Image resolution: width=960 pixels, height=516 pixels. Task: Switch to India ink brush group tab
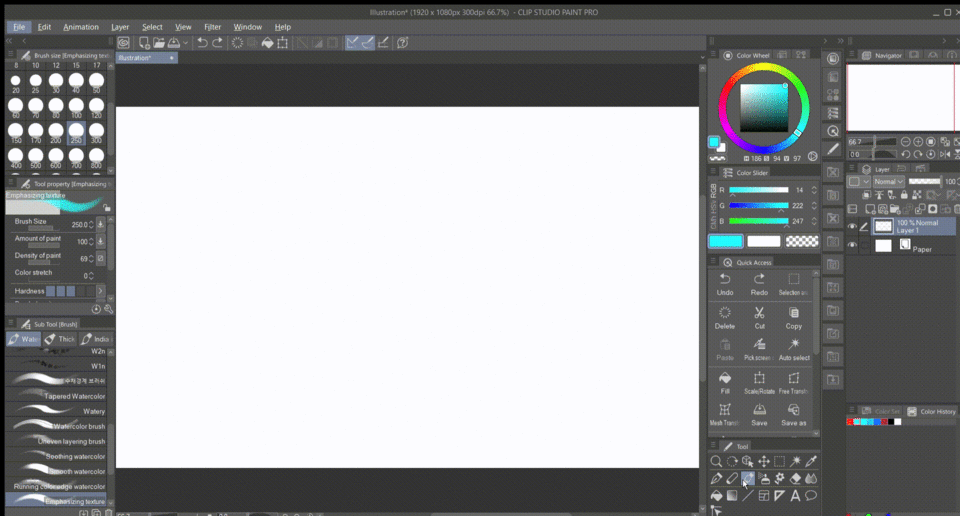tap(96, 339)
